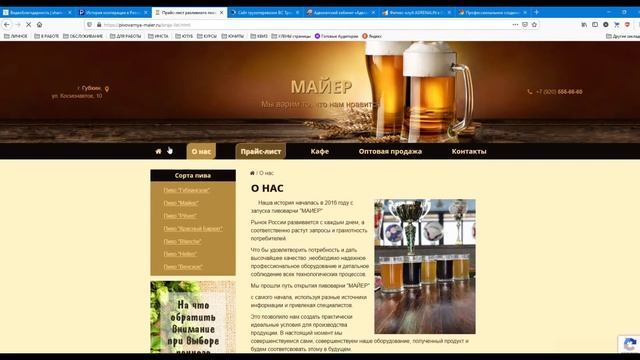Switch to the 'История кооперации' tab
640x360 pixels.
point(113,13)
